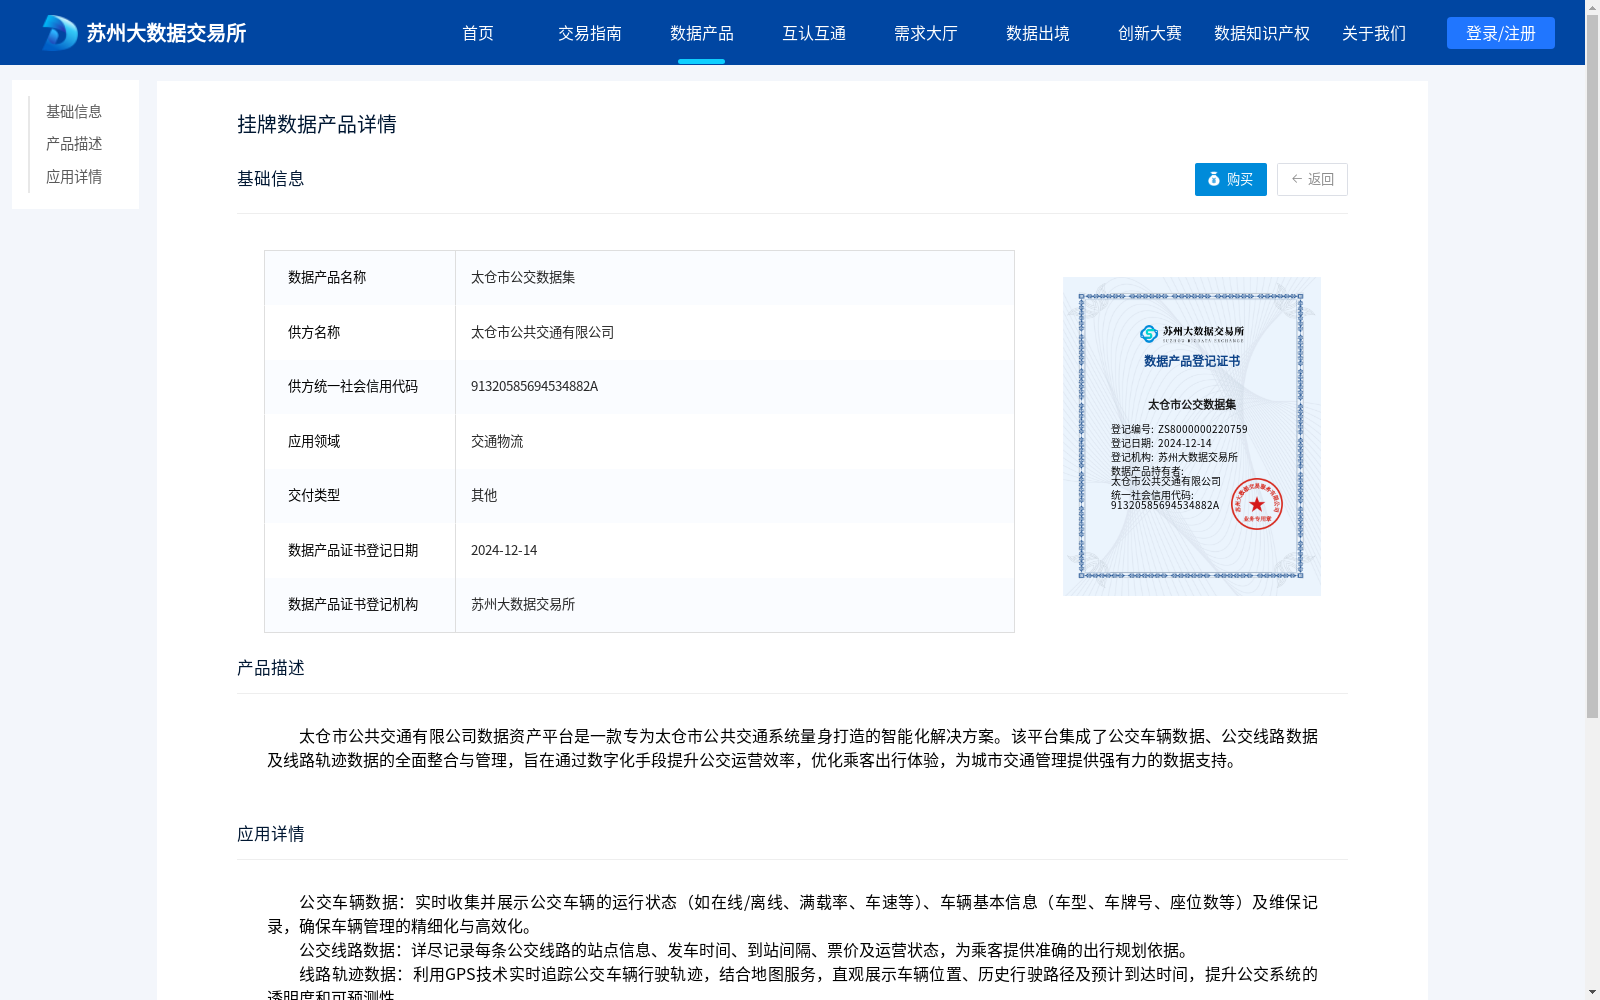The image size is (1600, 1000).
Task: Click the 产品描述 section heading
Action: [x=271, y=668]
